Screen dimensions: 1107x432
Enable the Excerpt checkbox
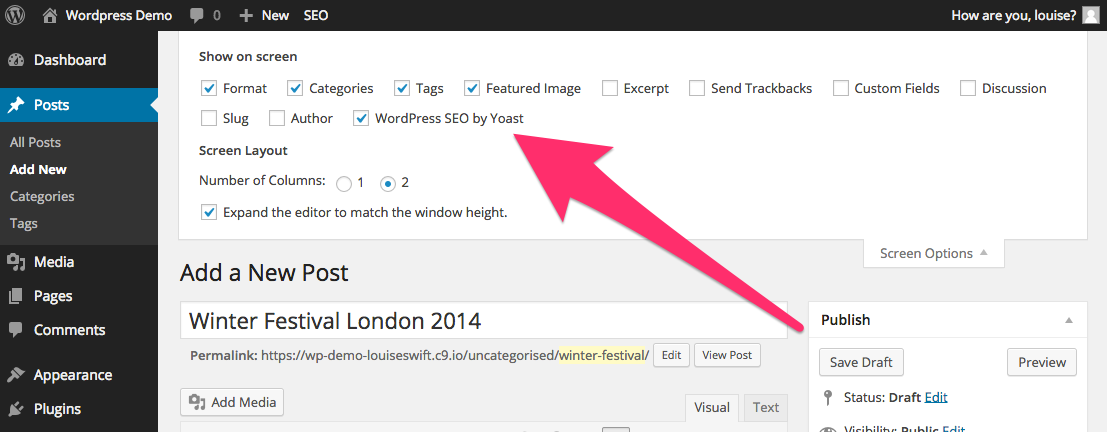610,88
